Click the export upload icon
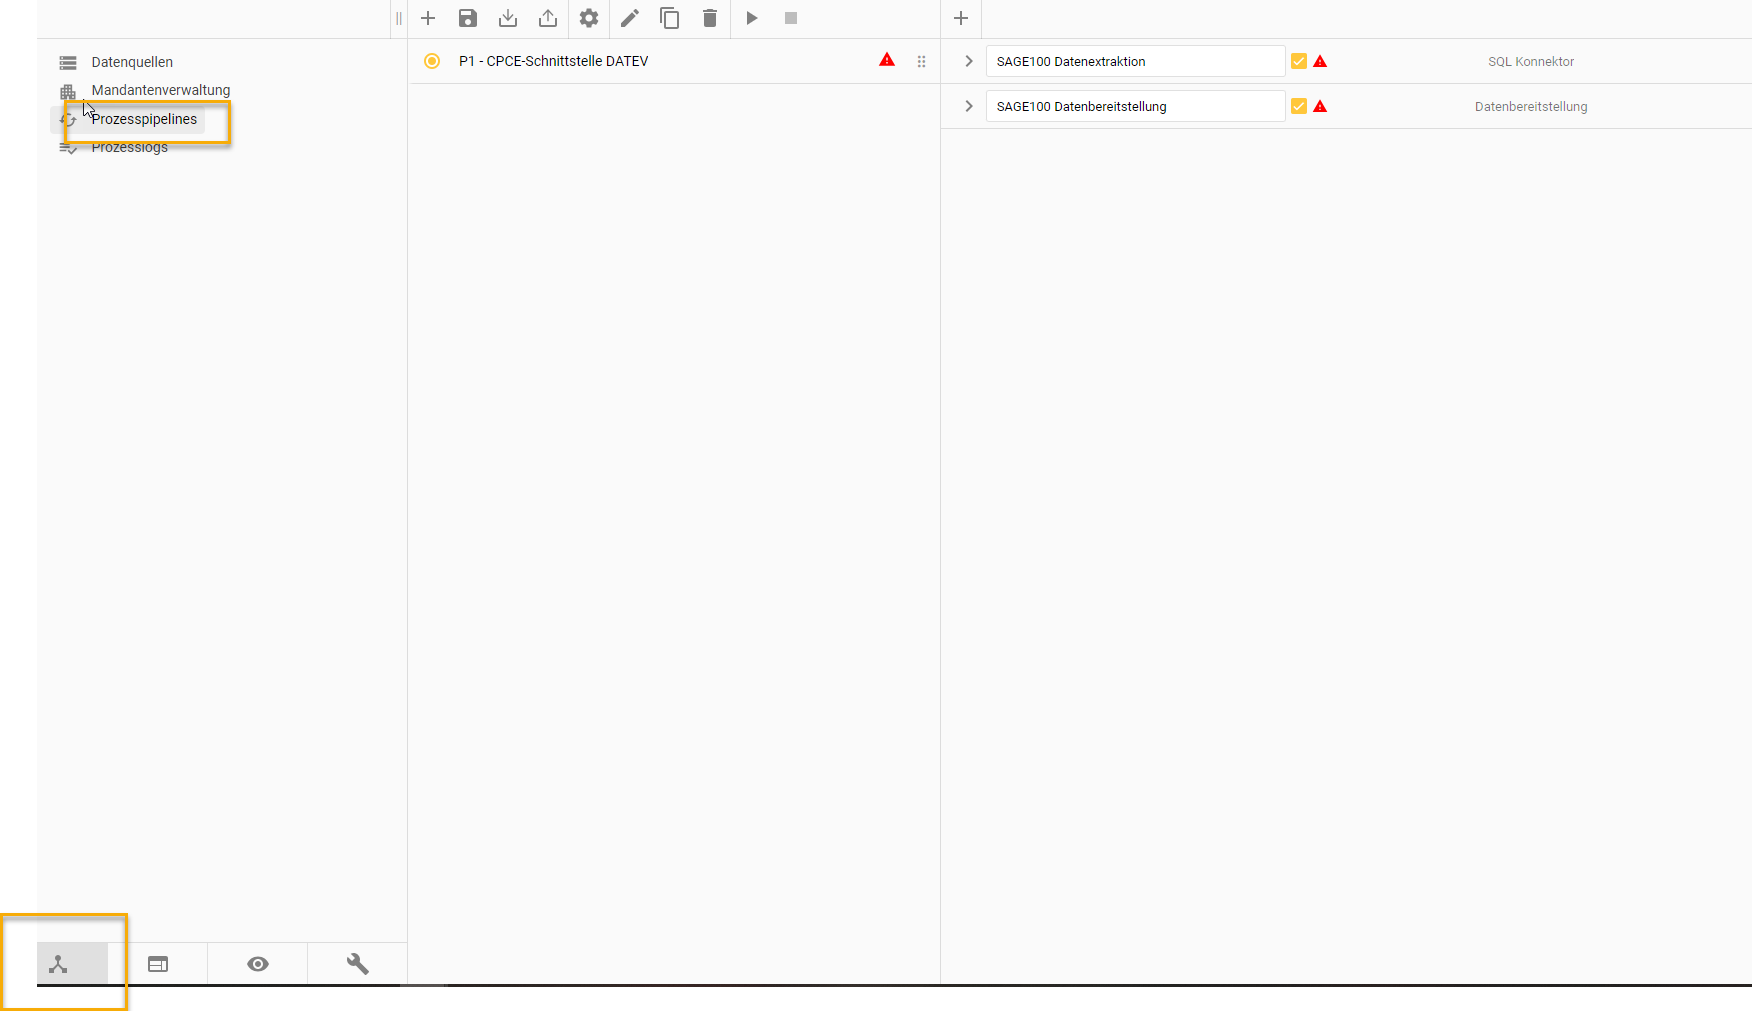 (x=548, y=18)
